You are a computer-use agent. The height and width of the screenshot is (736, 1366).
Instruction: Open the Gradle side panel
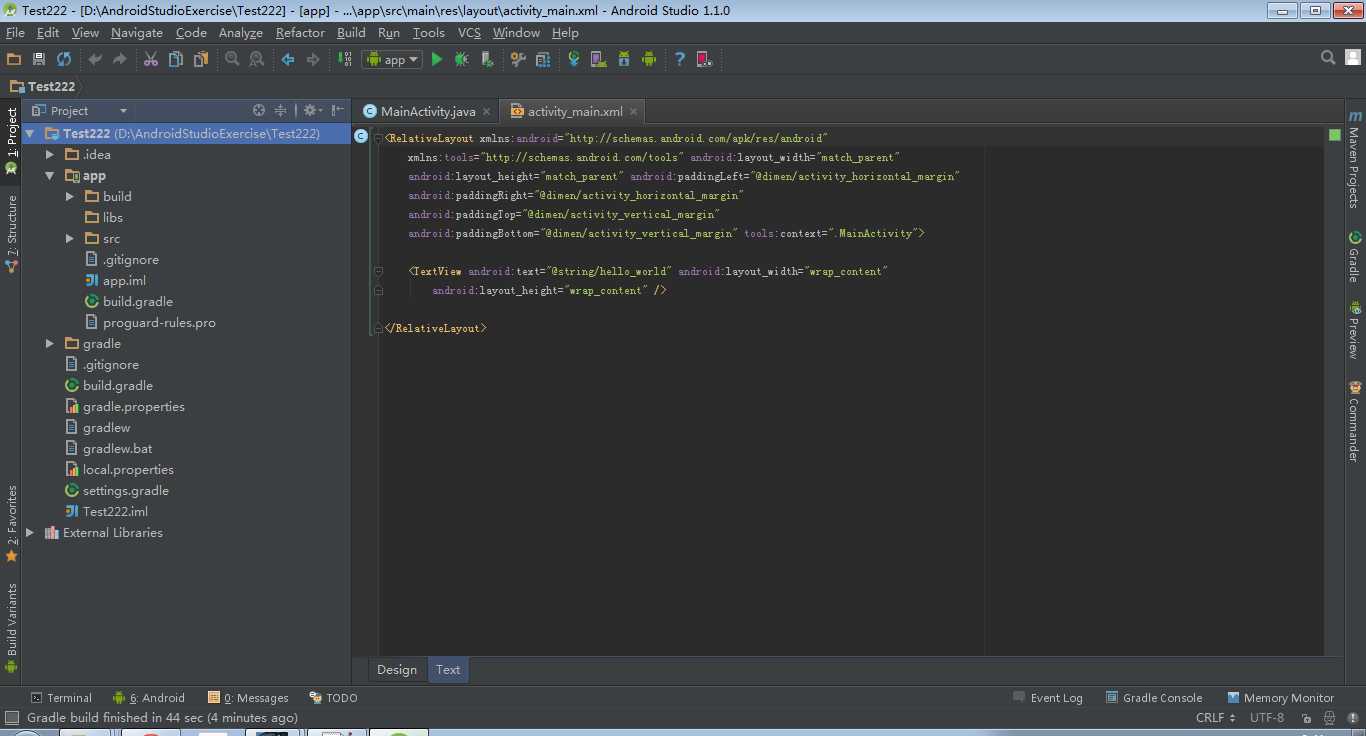point(1355,257)
